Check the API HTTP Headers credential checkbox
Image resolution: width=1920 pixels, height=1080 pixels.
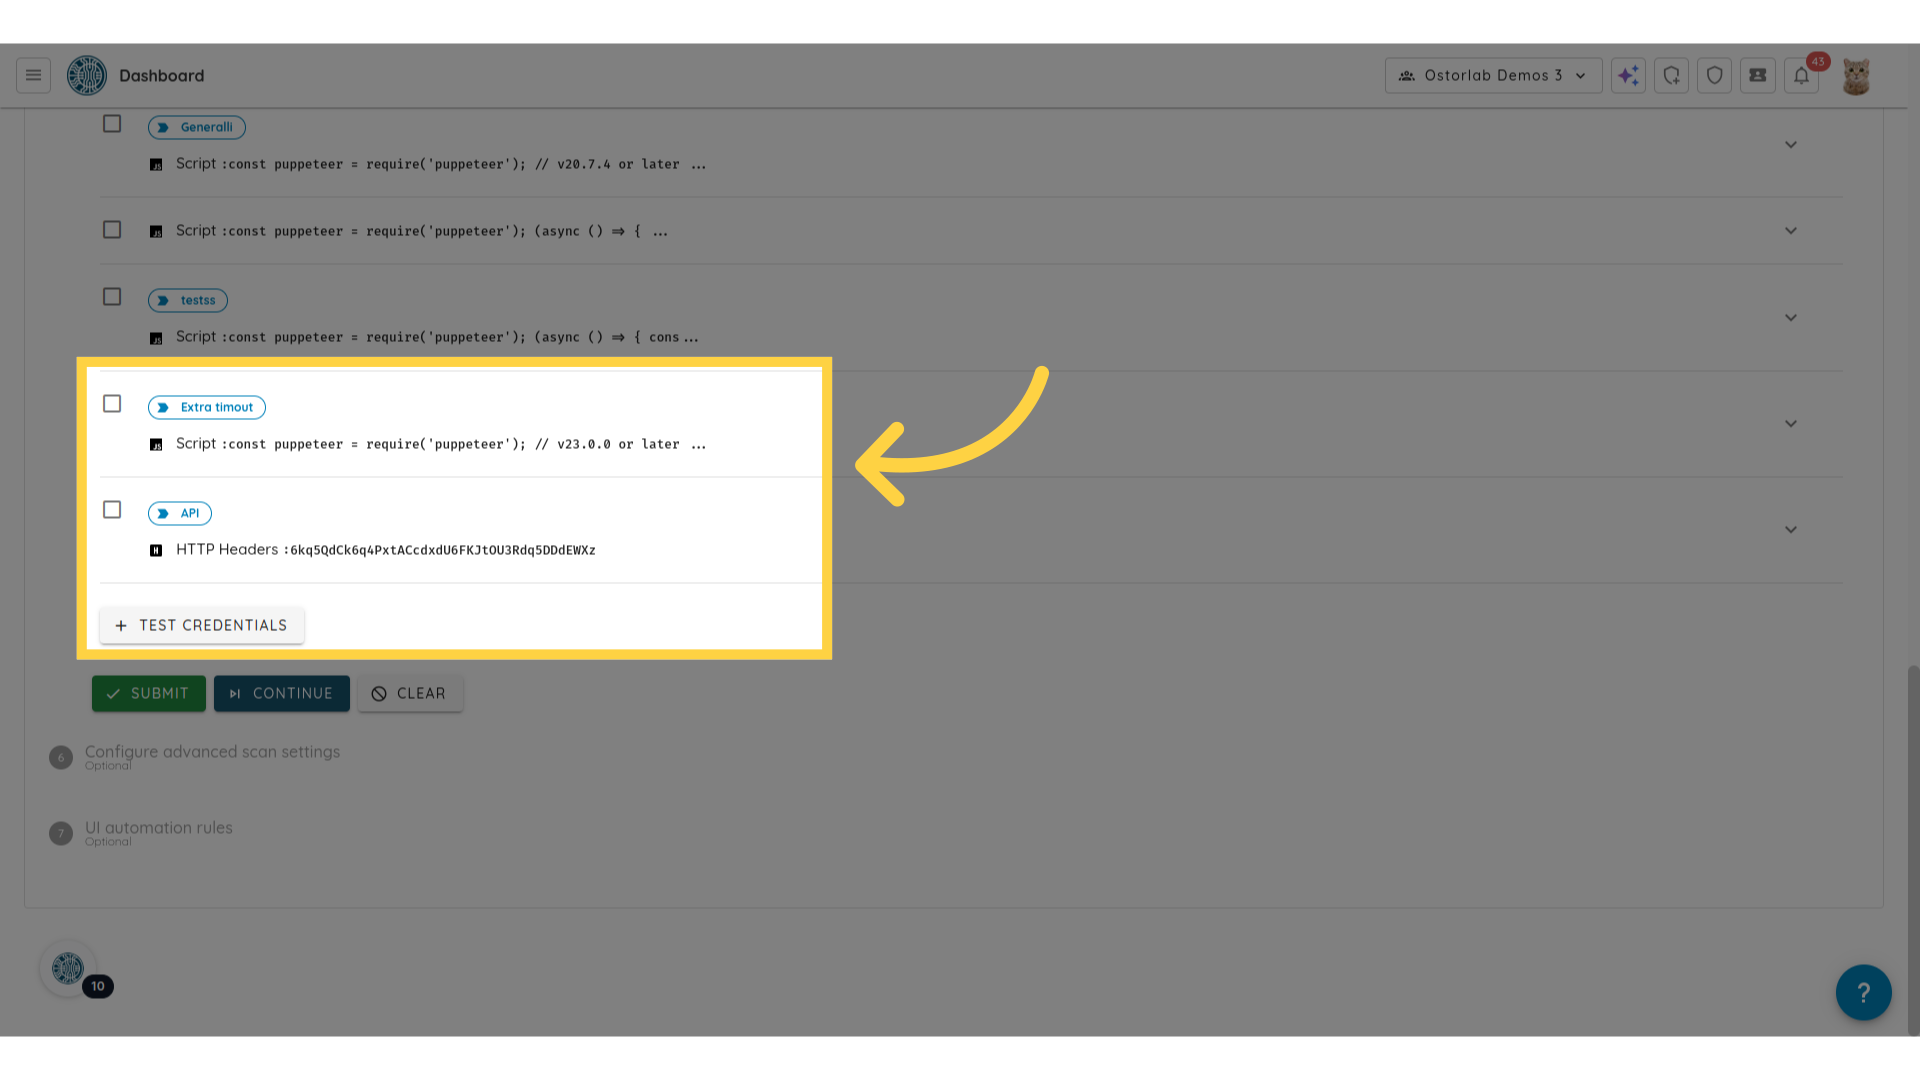coord(112,510)
